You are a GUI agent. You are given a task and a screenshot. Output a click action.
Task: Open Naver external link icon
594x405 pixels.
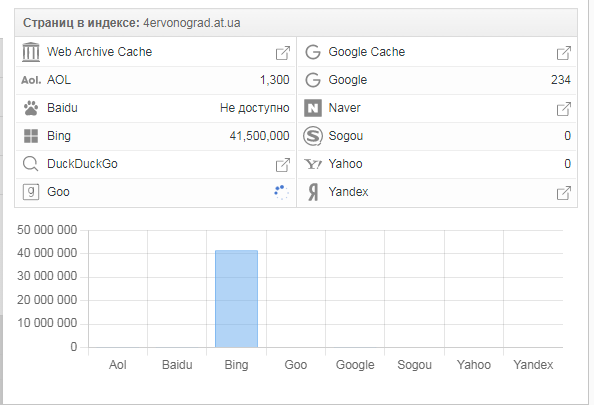click(564, 109)
